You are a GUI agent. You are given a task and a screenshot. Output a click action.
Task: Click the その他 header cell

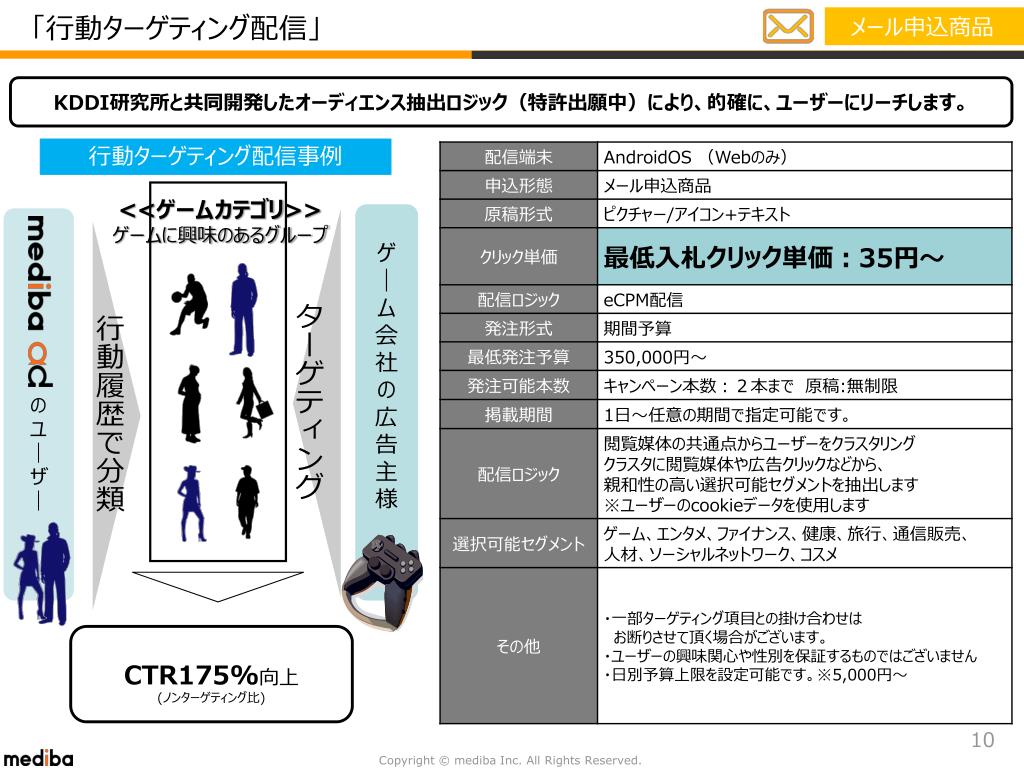(x=519, y=646)
